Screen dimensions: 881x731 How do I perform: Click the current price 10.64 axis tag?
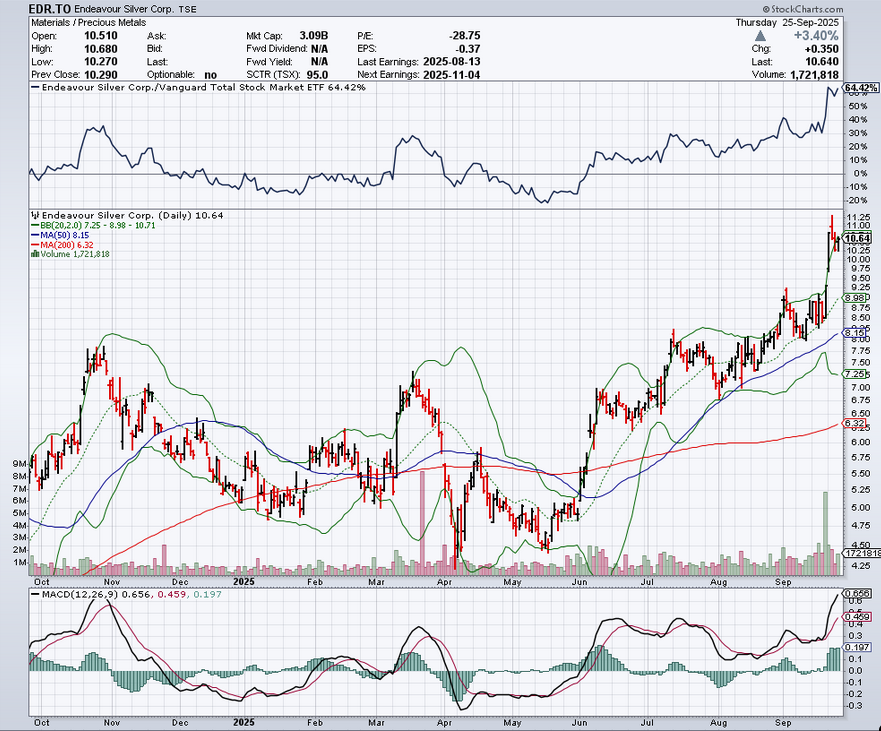pos(858,239)
